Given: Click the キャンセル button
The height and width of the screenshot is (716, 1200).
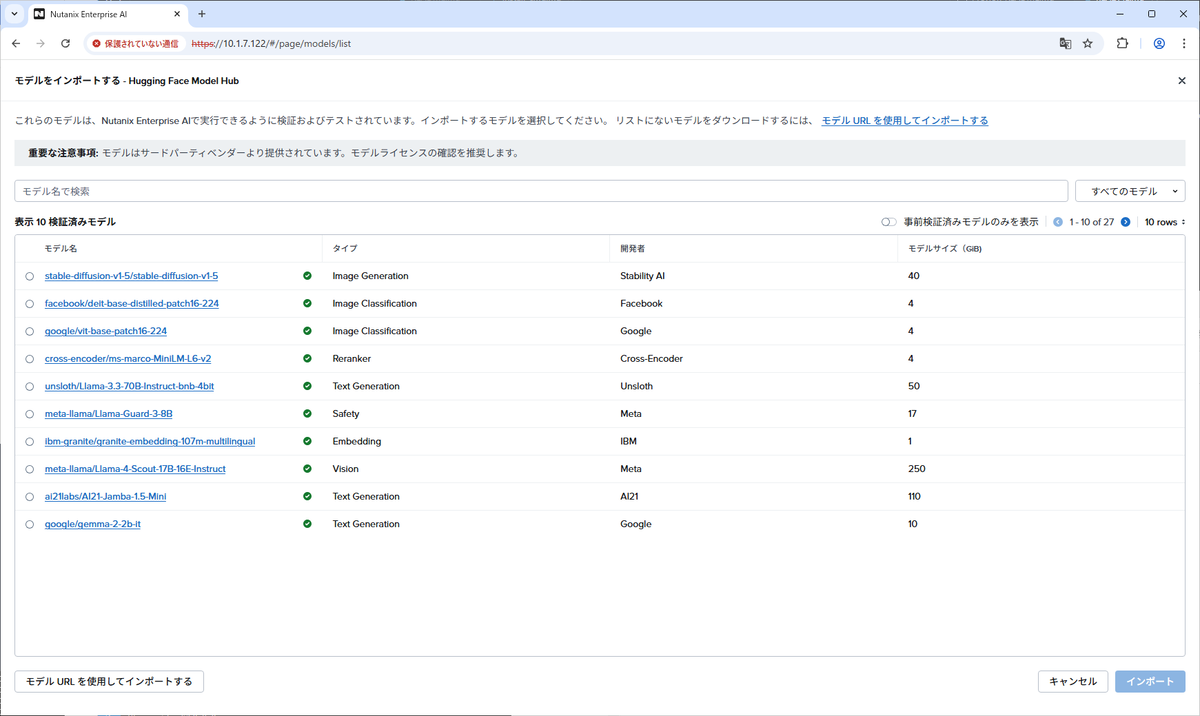Looking at the screenshot, I should 1073,681.
